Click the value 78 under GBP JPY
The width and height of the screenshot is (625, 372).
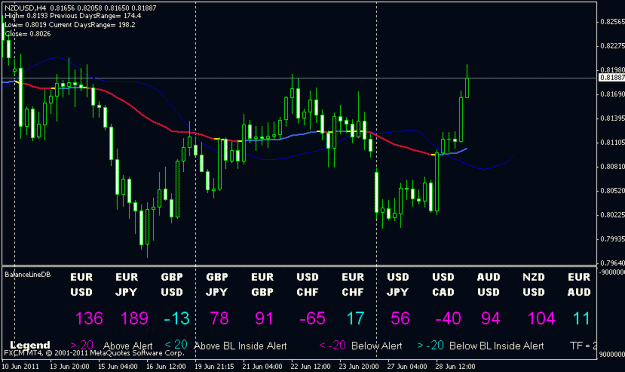[219, 318]
